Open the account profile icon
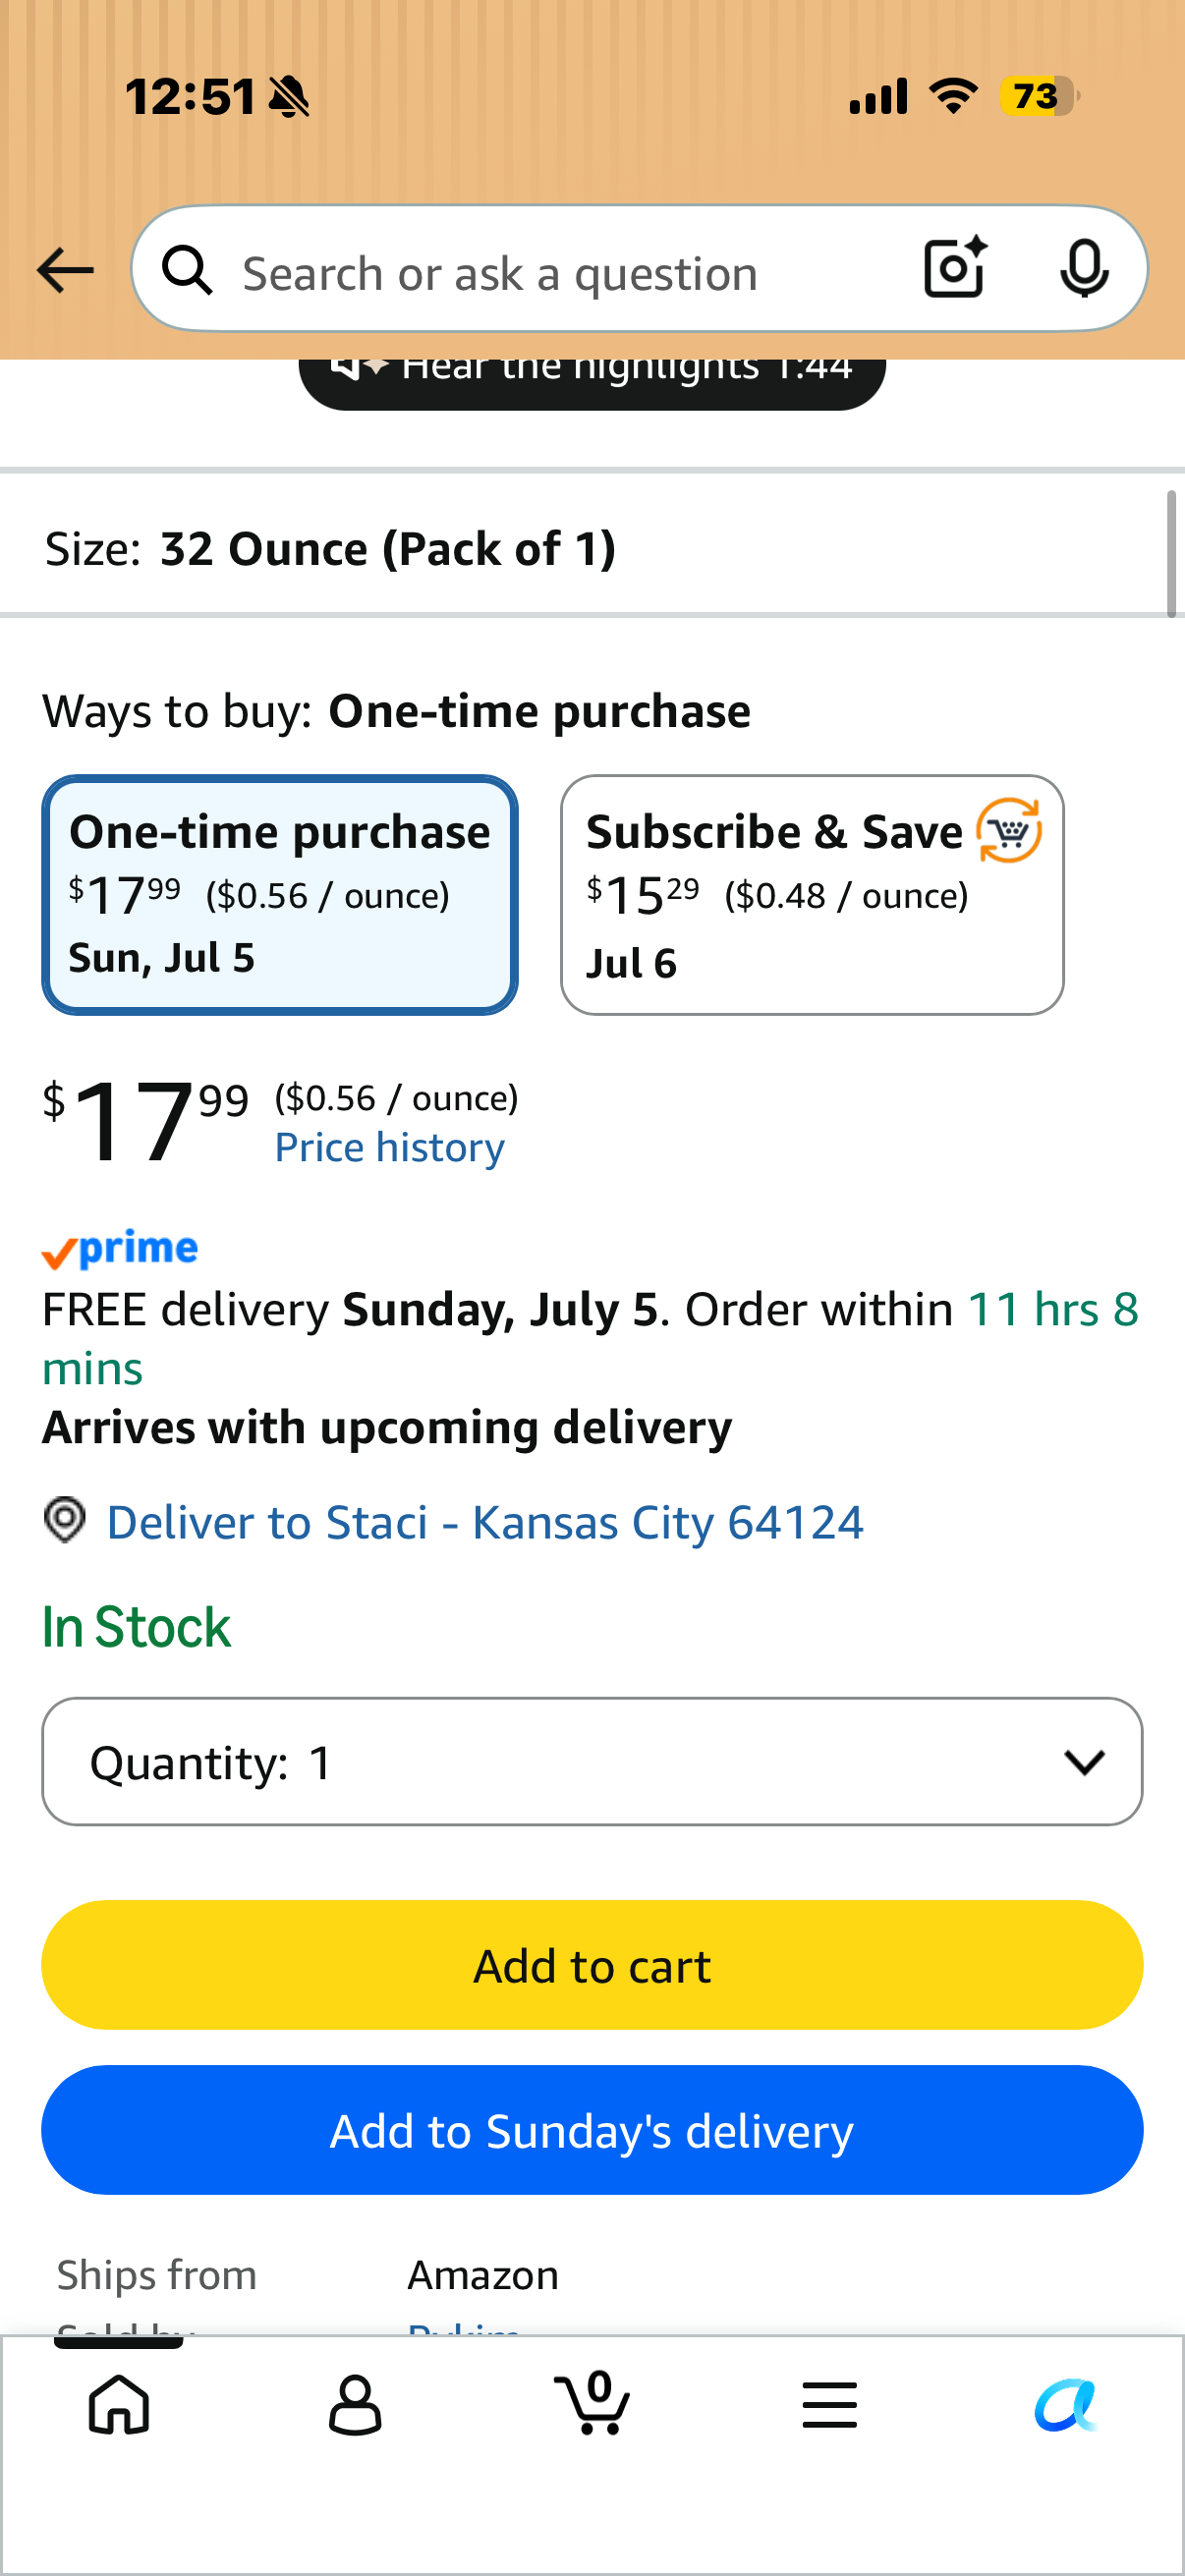 coord(355,2405)
